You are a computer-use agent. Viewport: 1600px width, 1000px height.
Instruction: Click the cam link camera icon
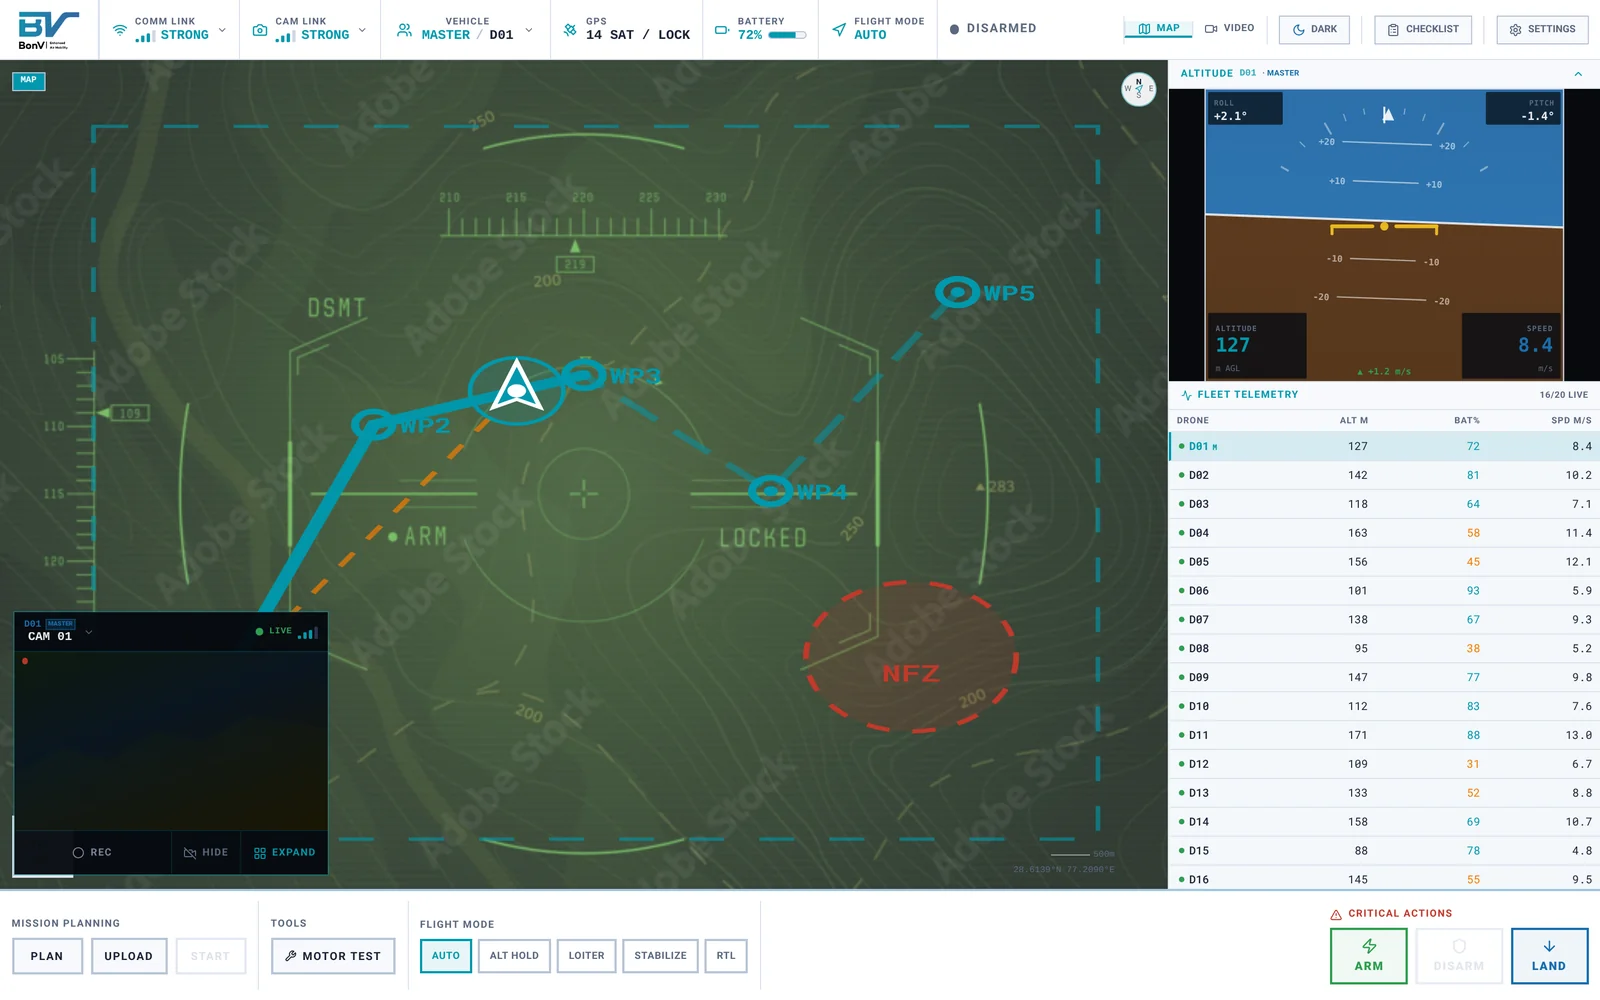tap(260, 30)
